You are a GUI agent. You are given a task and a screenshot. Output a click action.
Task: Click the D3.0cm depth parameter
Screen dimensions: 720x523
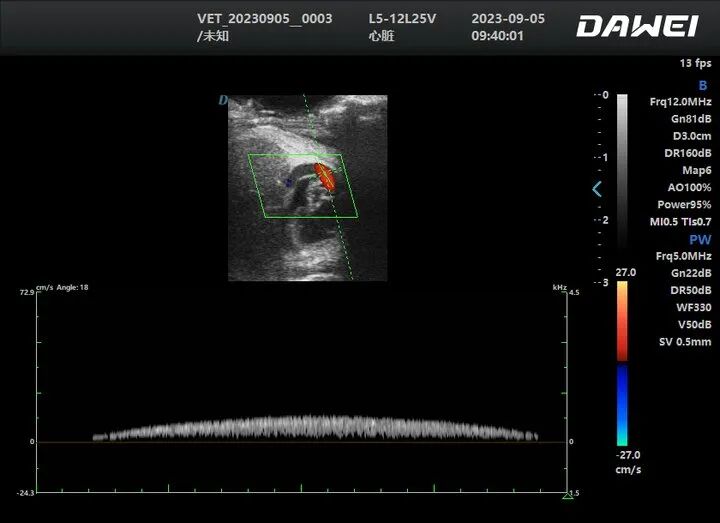click(692, 136)
